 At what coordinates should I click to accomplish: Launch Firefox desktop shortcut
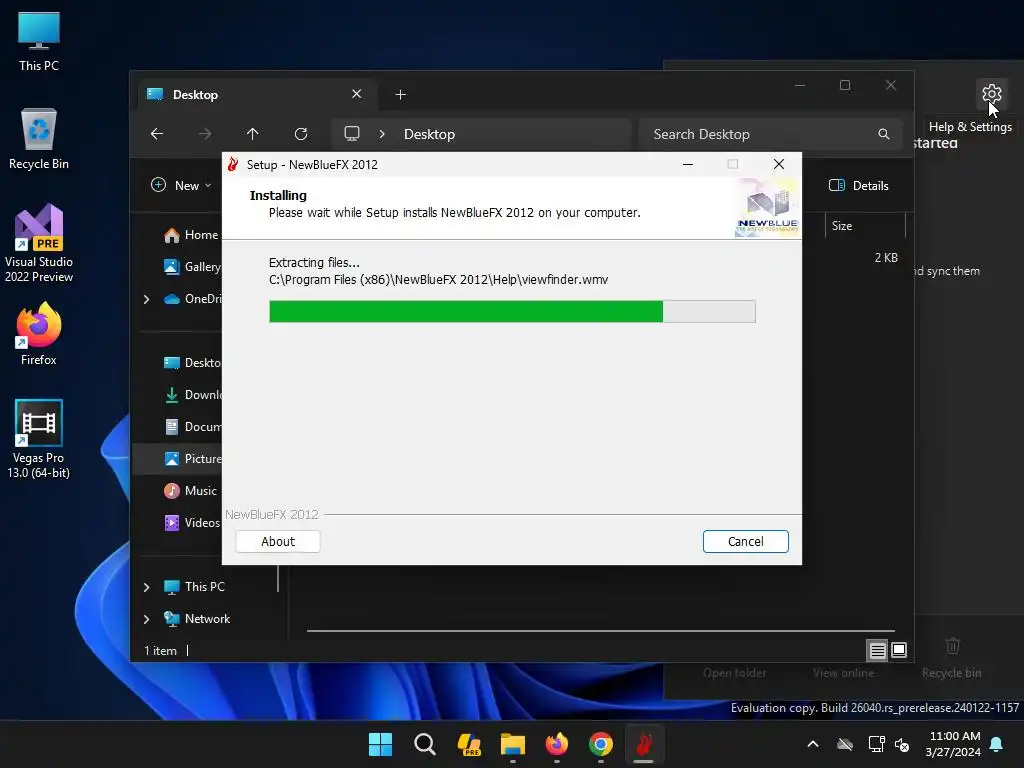[39, 334]
